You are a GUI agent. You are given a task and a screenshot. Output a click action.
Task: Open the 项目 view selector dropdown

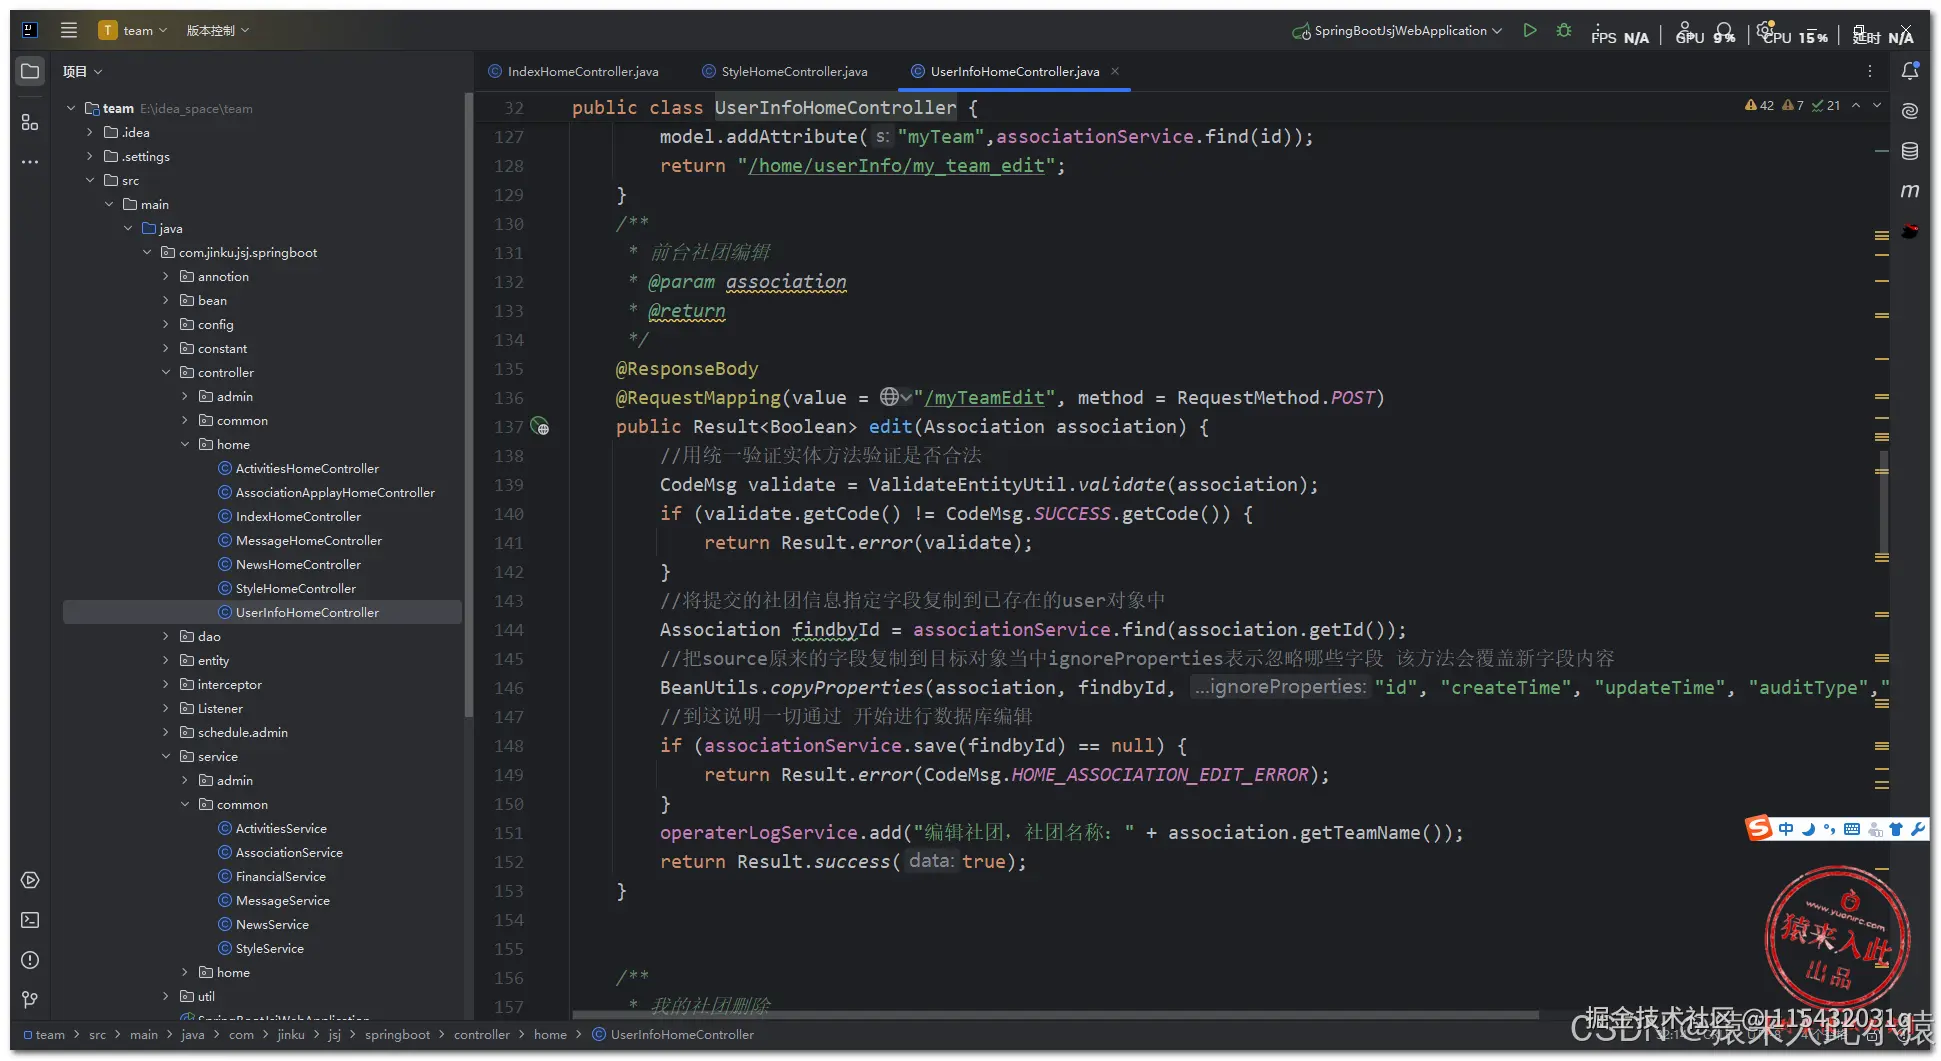[82, 71]
